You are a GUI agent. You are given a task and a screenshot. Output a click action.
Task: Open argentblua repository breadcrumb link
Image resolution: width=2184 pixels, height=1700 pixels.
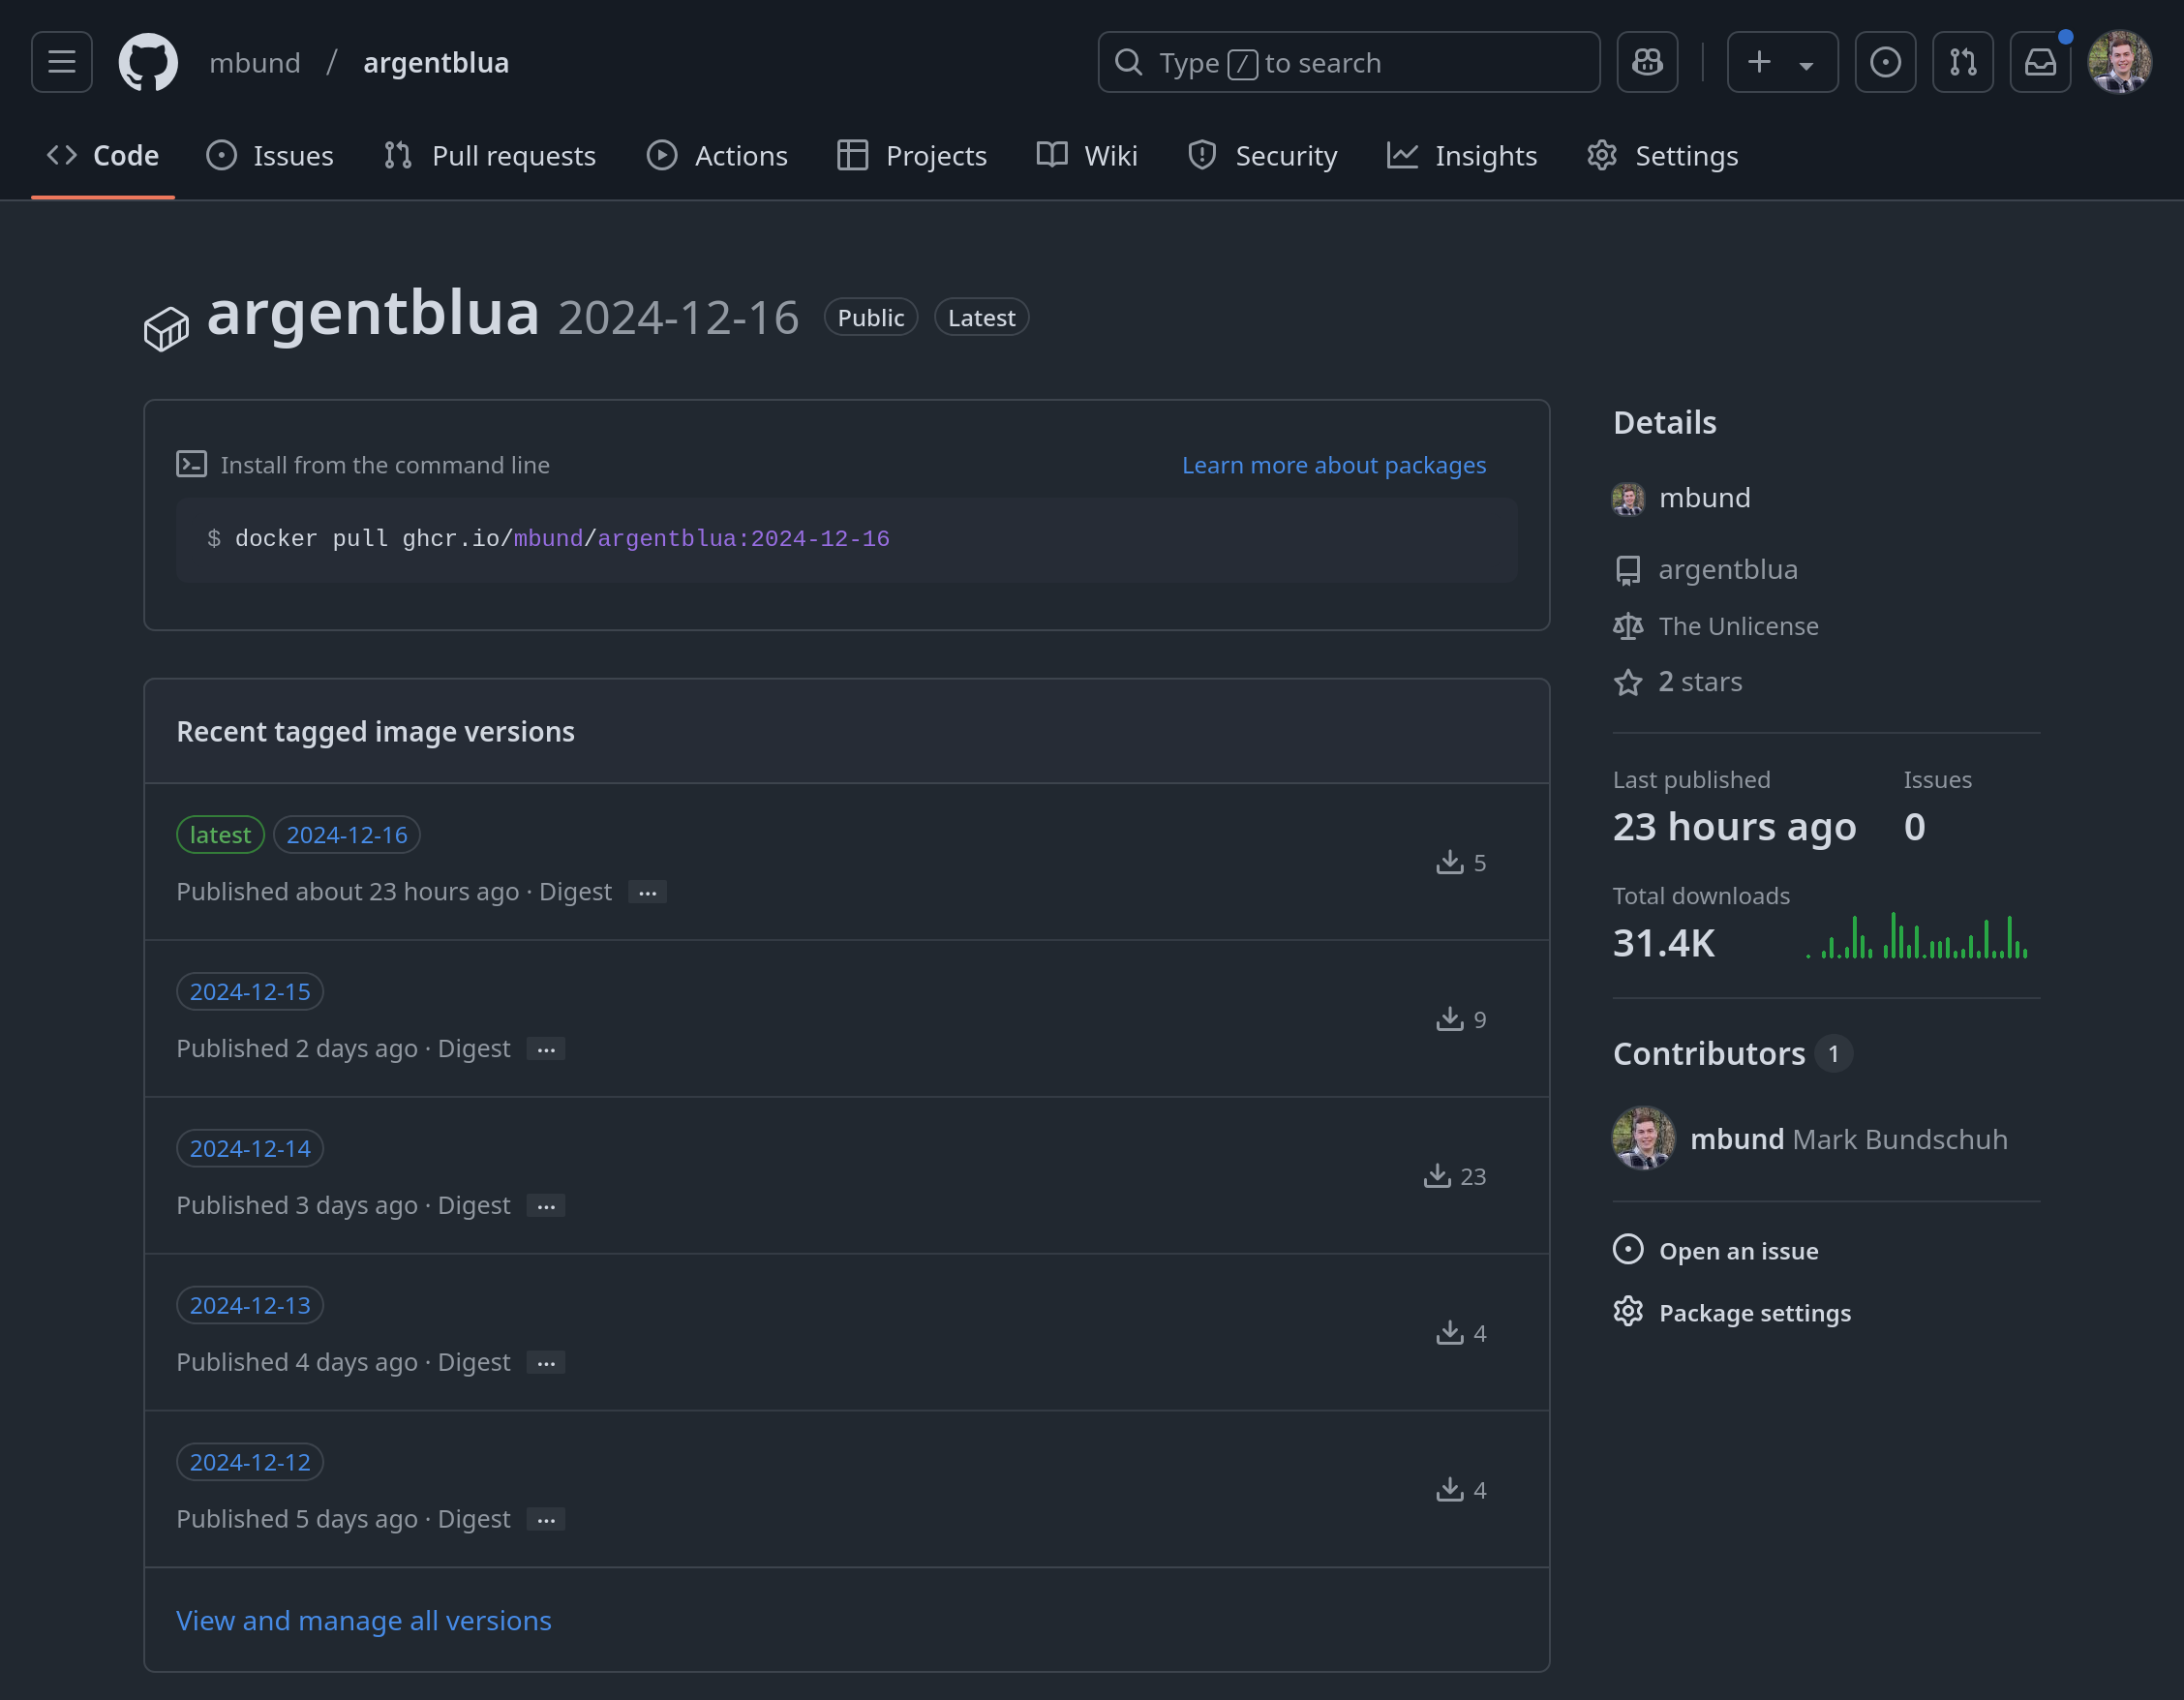[436, 63]
